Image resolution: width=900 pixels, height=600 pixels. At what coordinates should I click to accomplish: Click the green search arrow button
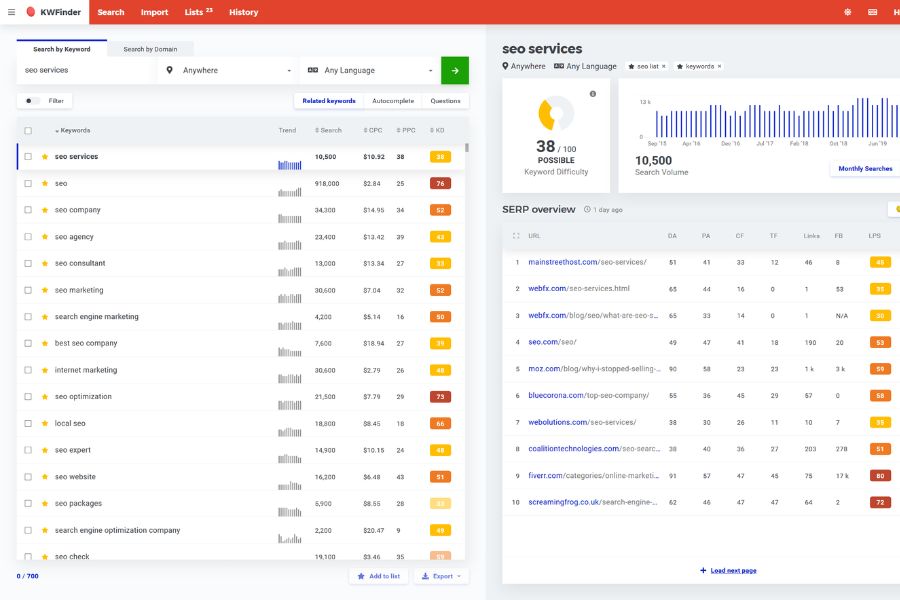click(453, 70)
